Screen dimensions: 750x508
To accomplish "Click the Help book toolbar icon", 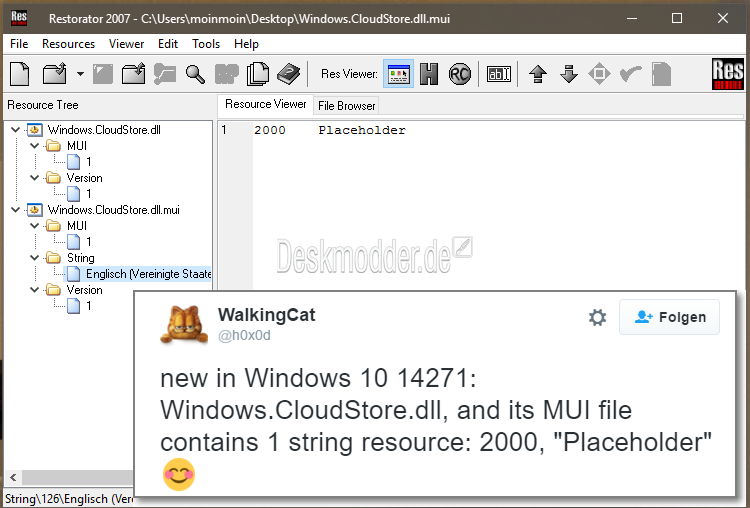I will [x=288, y=74].
